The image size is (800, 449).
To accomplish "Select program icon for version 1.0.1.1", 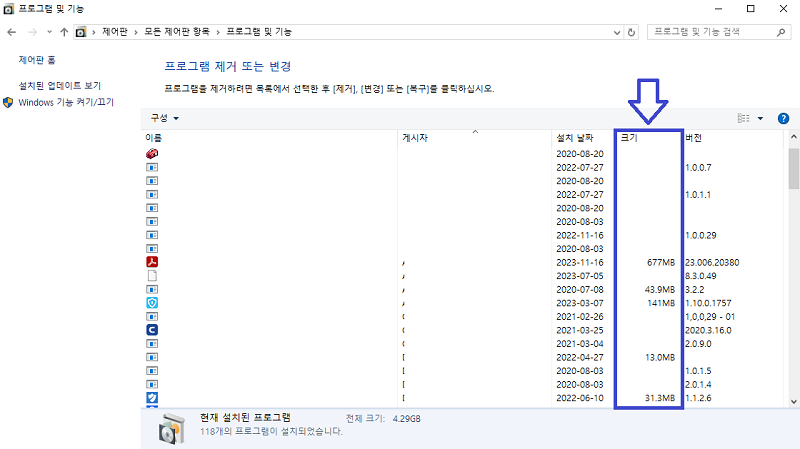I will pos(152,194).
